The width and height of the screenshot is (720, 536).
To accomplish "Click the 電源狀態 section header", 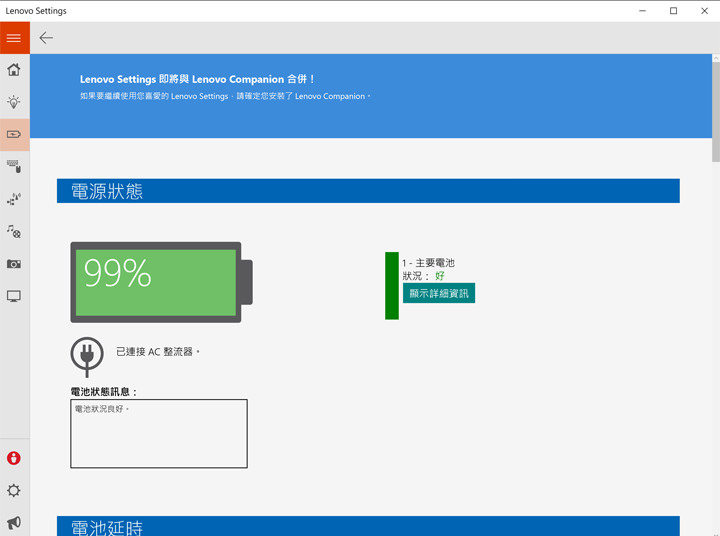I will point(368,191).
